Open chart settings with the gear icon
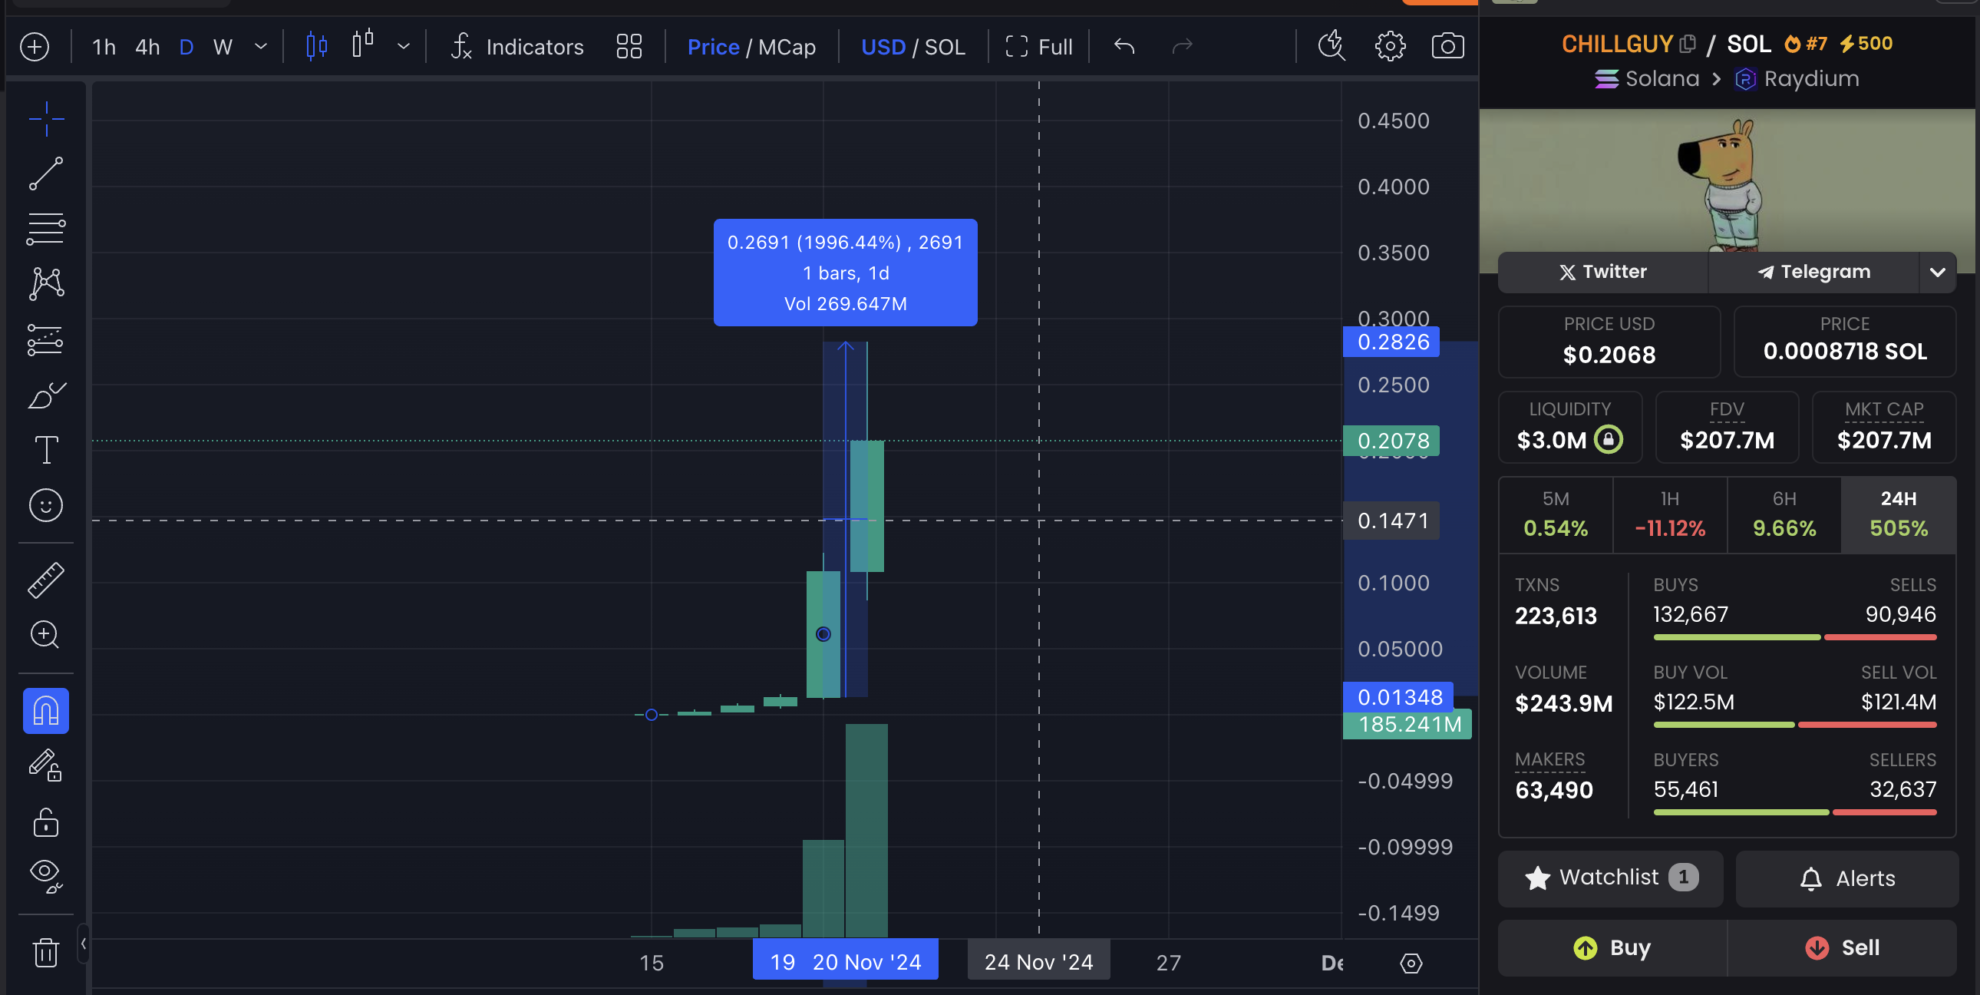This screenshot has height=995, width=1980. pos(1389,46)
